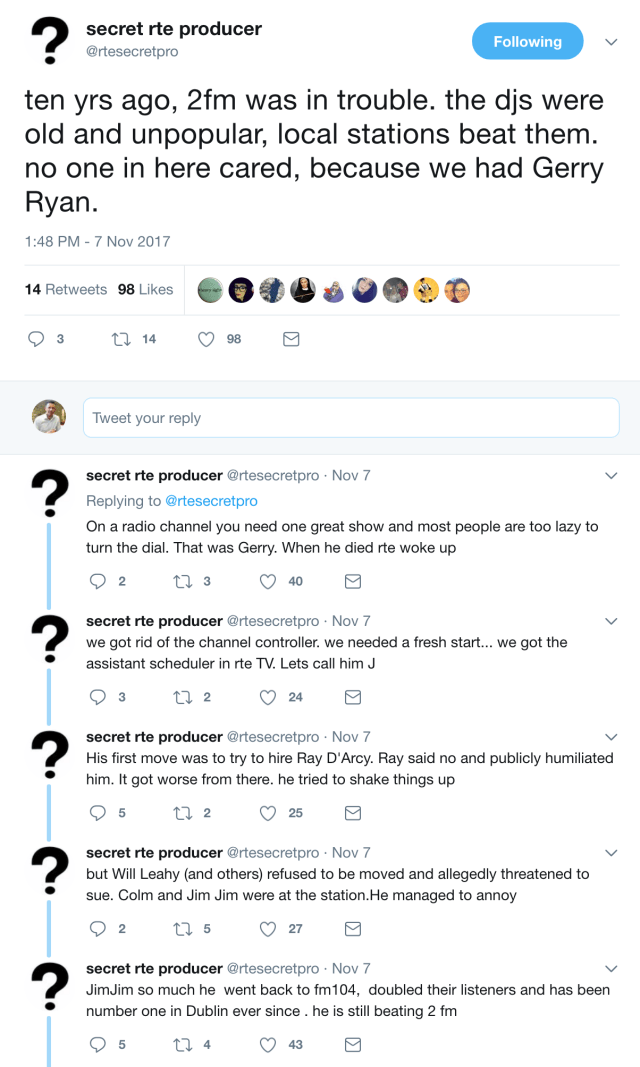View the 14 Retweets list
The image size is (640, 1067).
pyautogui.click(x=66, y=290)
